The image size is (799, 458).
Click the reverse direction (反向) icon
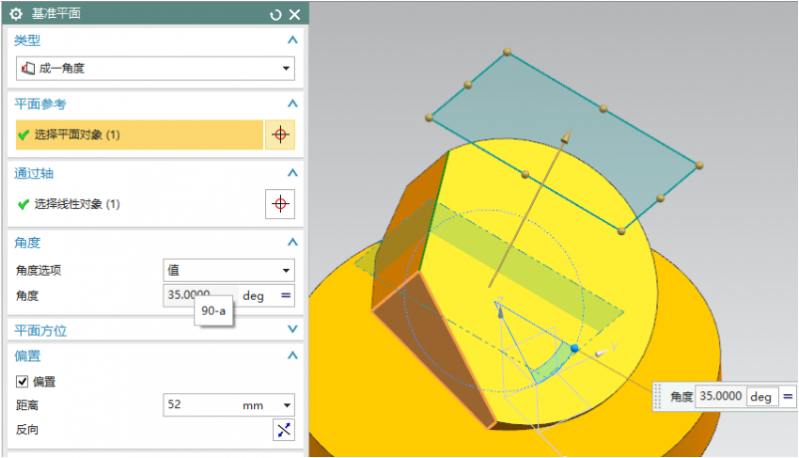point(283,429)
